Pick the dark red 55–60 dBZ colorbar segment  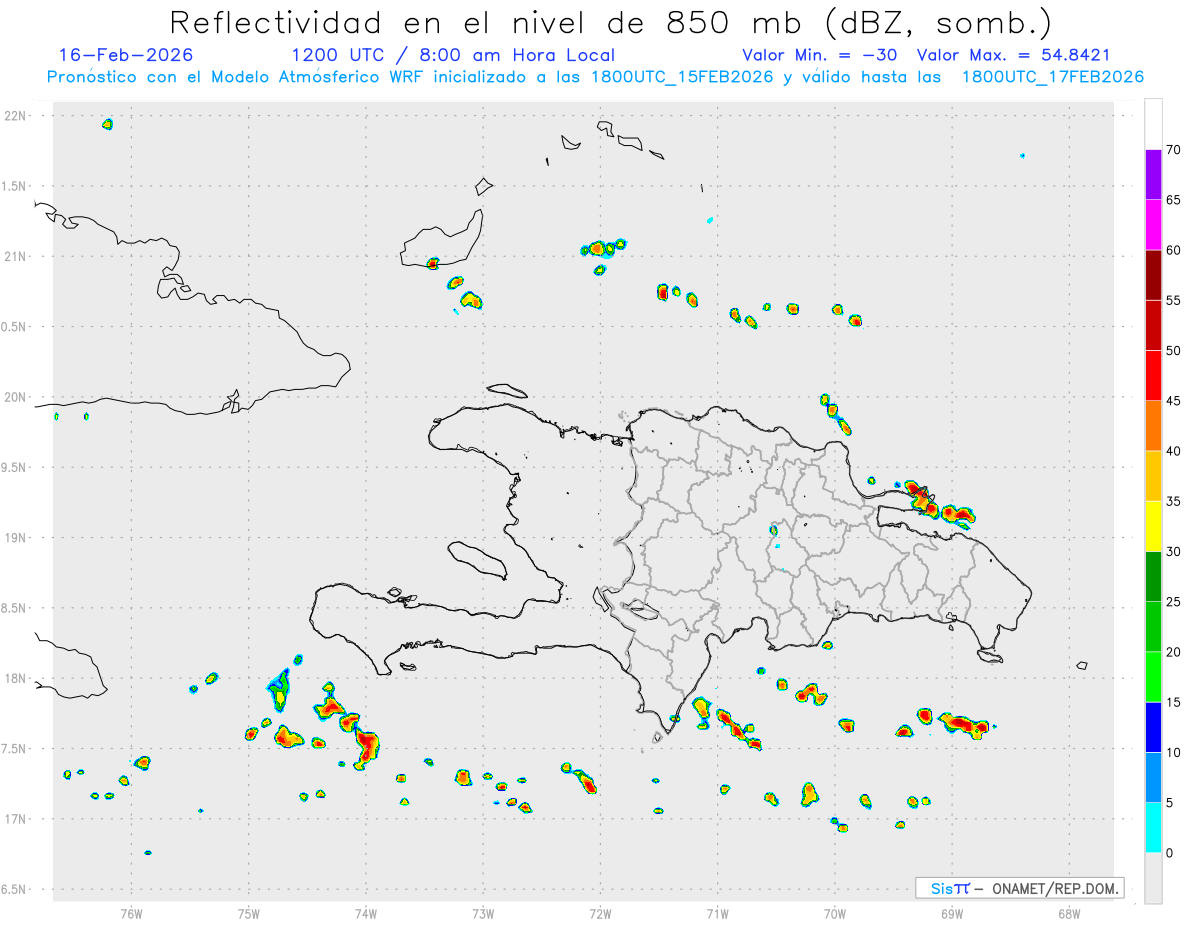tap(1153, 275)
